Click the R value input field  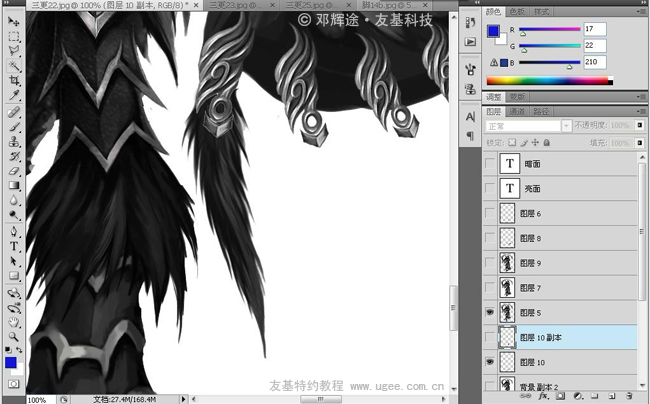point(596,30)
